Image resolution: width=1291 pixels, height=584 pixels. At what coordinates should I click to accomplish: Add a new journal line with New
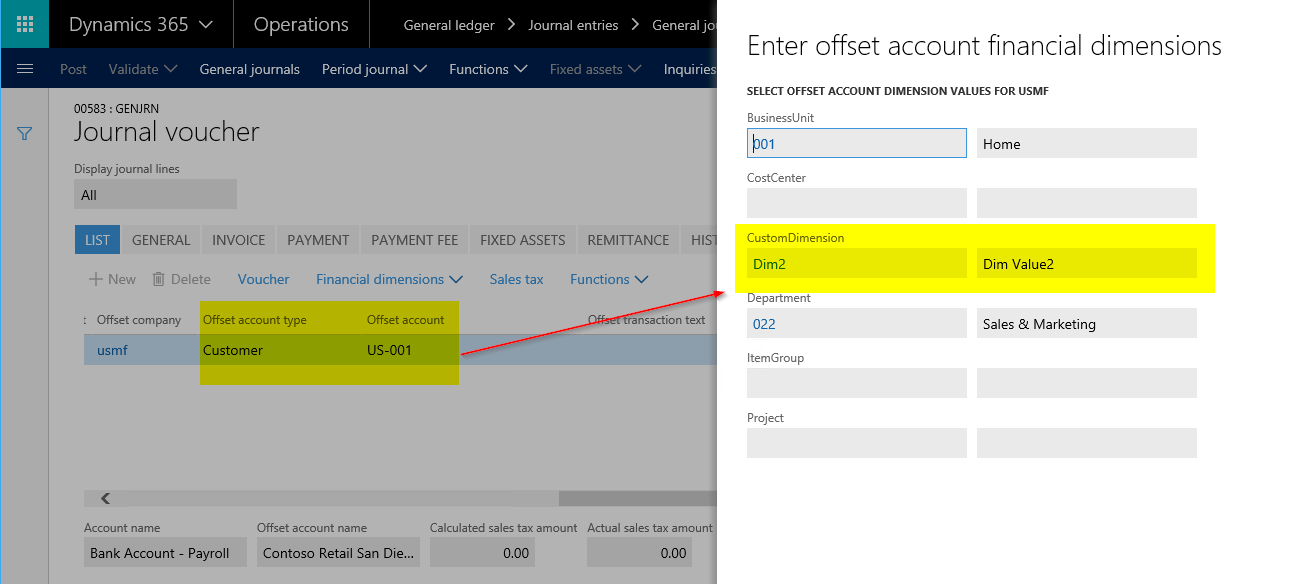coord(112,279)
